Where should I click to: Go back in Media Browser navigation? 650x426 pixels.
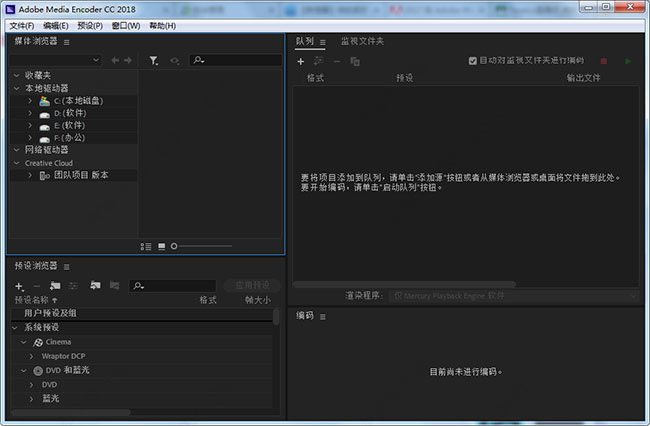[x=115, y=61]
